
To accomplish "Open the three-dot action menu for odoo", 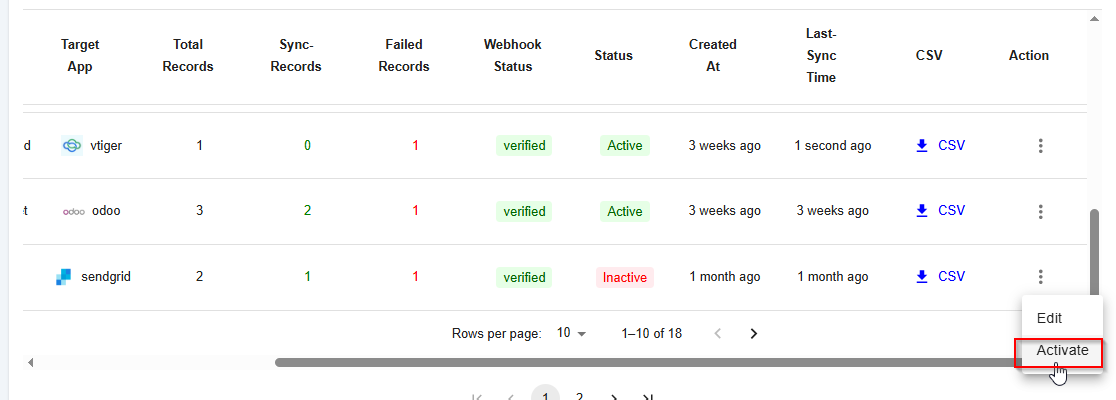I will pyautogui.click(x=1040, y=212).
